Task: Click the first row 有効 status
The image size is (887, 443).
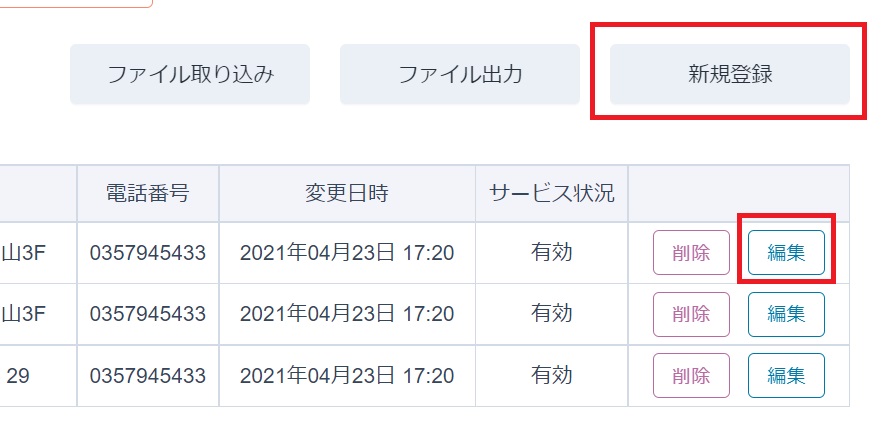Action: click(x=551, y=253)
